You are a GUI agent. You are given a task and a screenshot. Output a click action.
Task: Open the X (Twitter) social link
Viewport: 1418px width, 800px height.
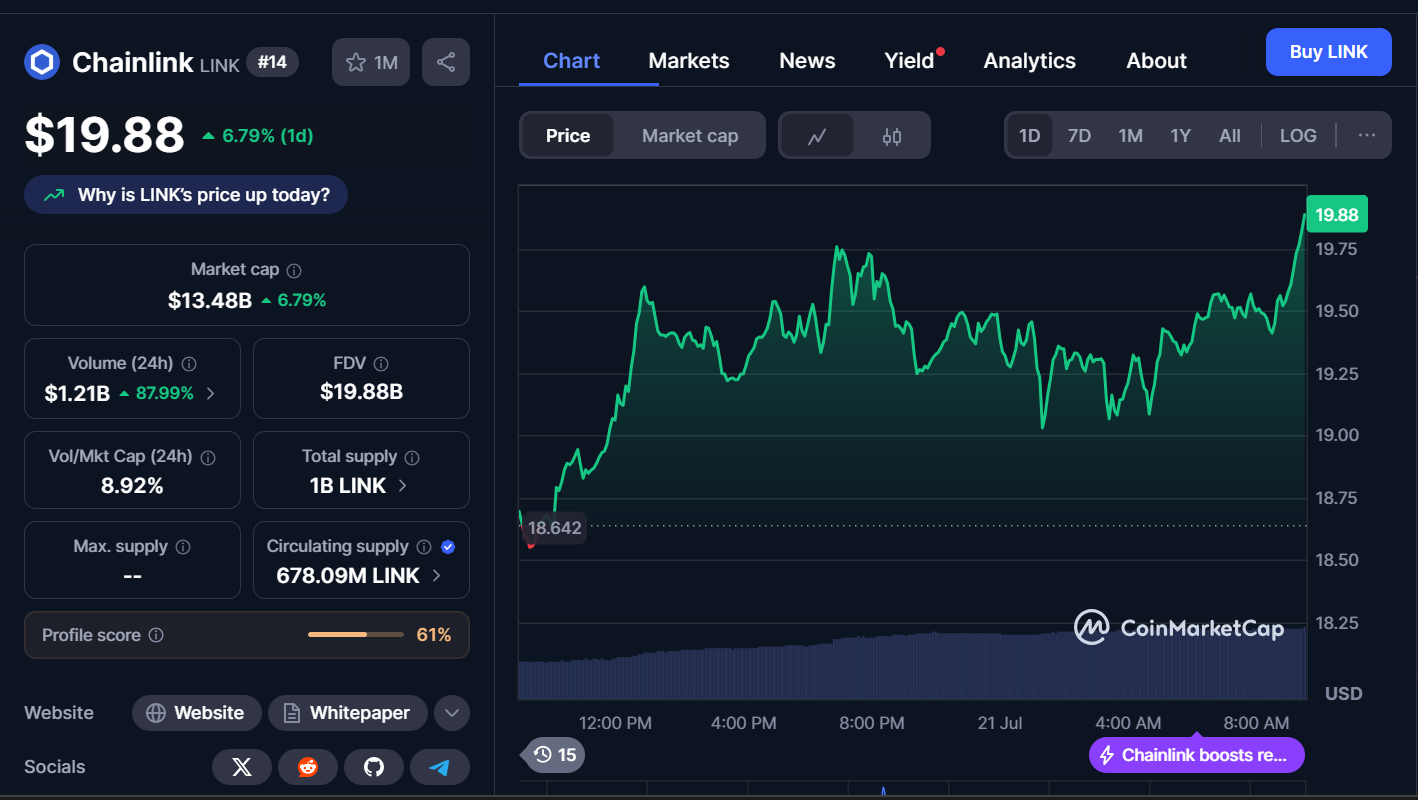point(242,767)
